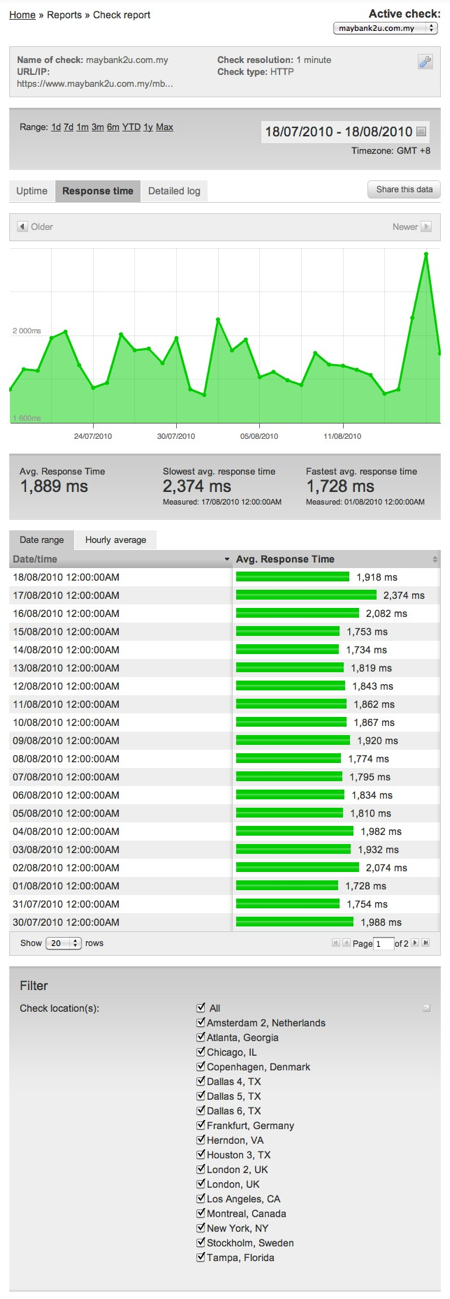Select row 30/07/2010 12:00:00AM
This screenshot has width=450, height=1299.
click(x=225, y=921)
